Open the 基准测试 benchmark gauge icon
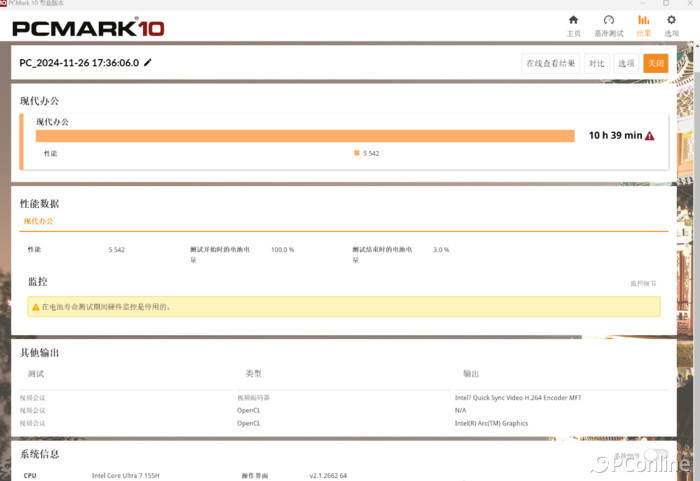This screenshot has height=481, width=700. [x=609, y=20]
